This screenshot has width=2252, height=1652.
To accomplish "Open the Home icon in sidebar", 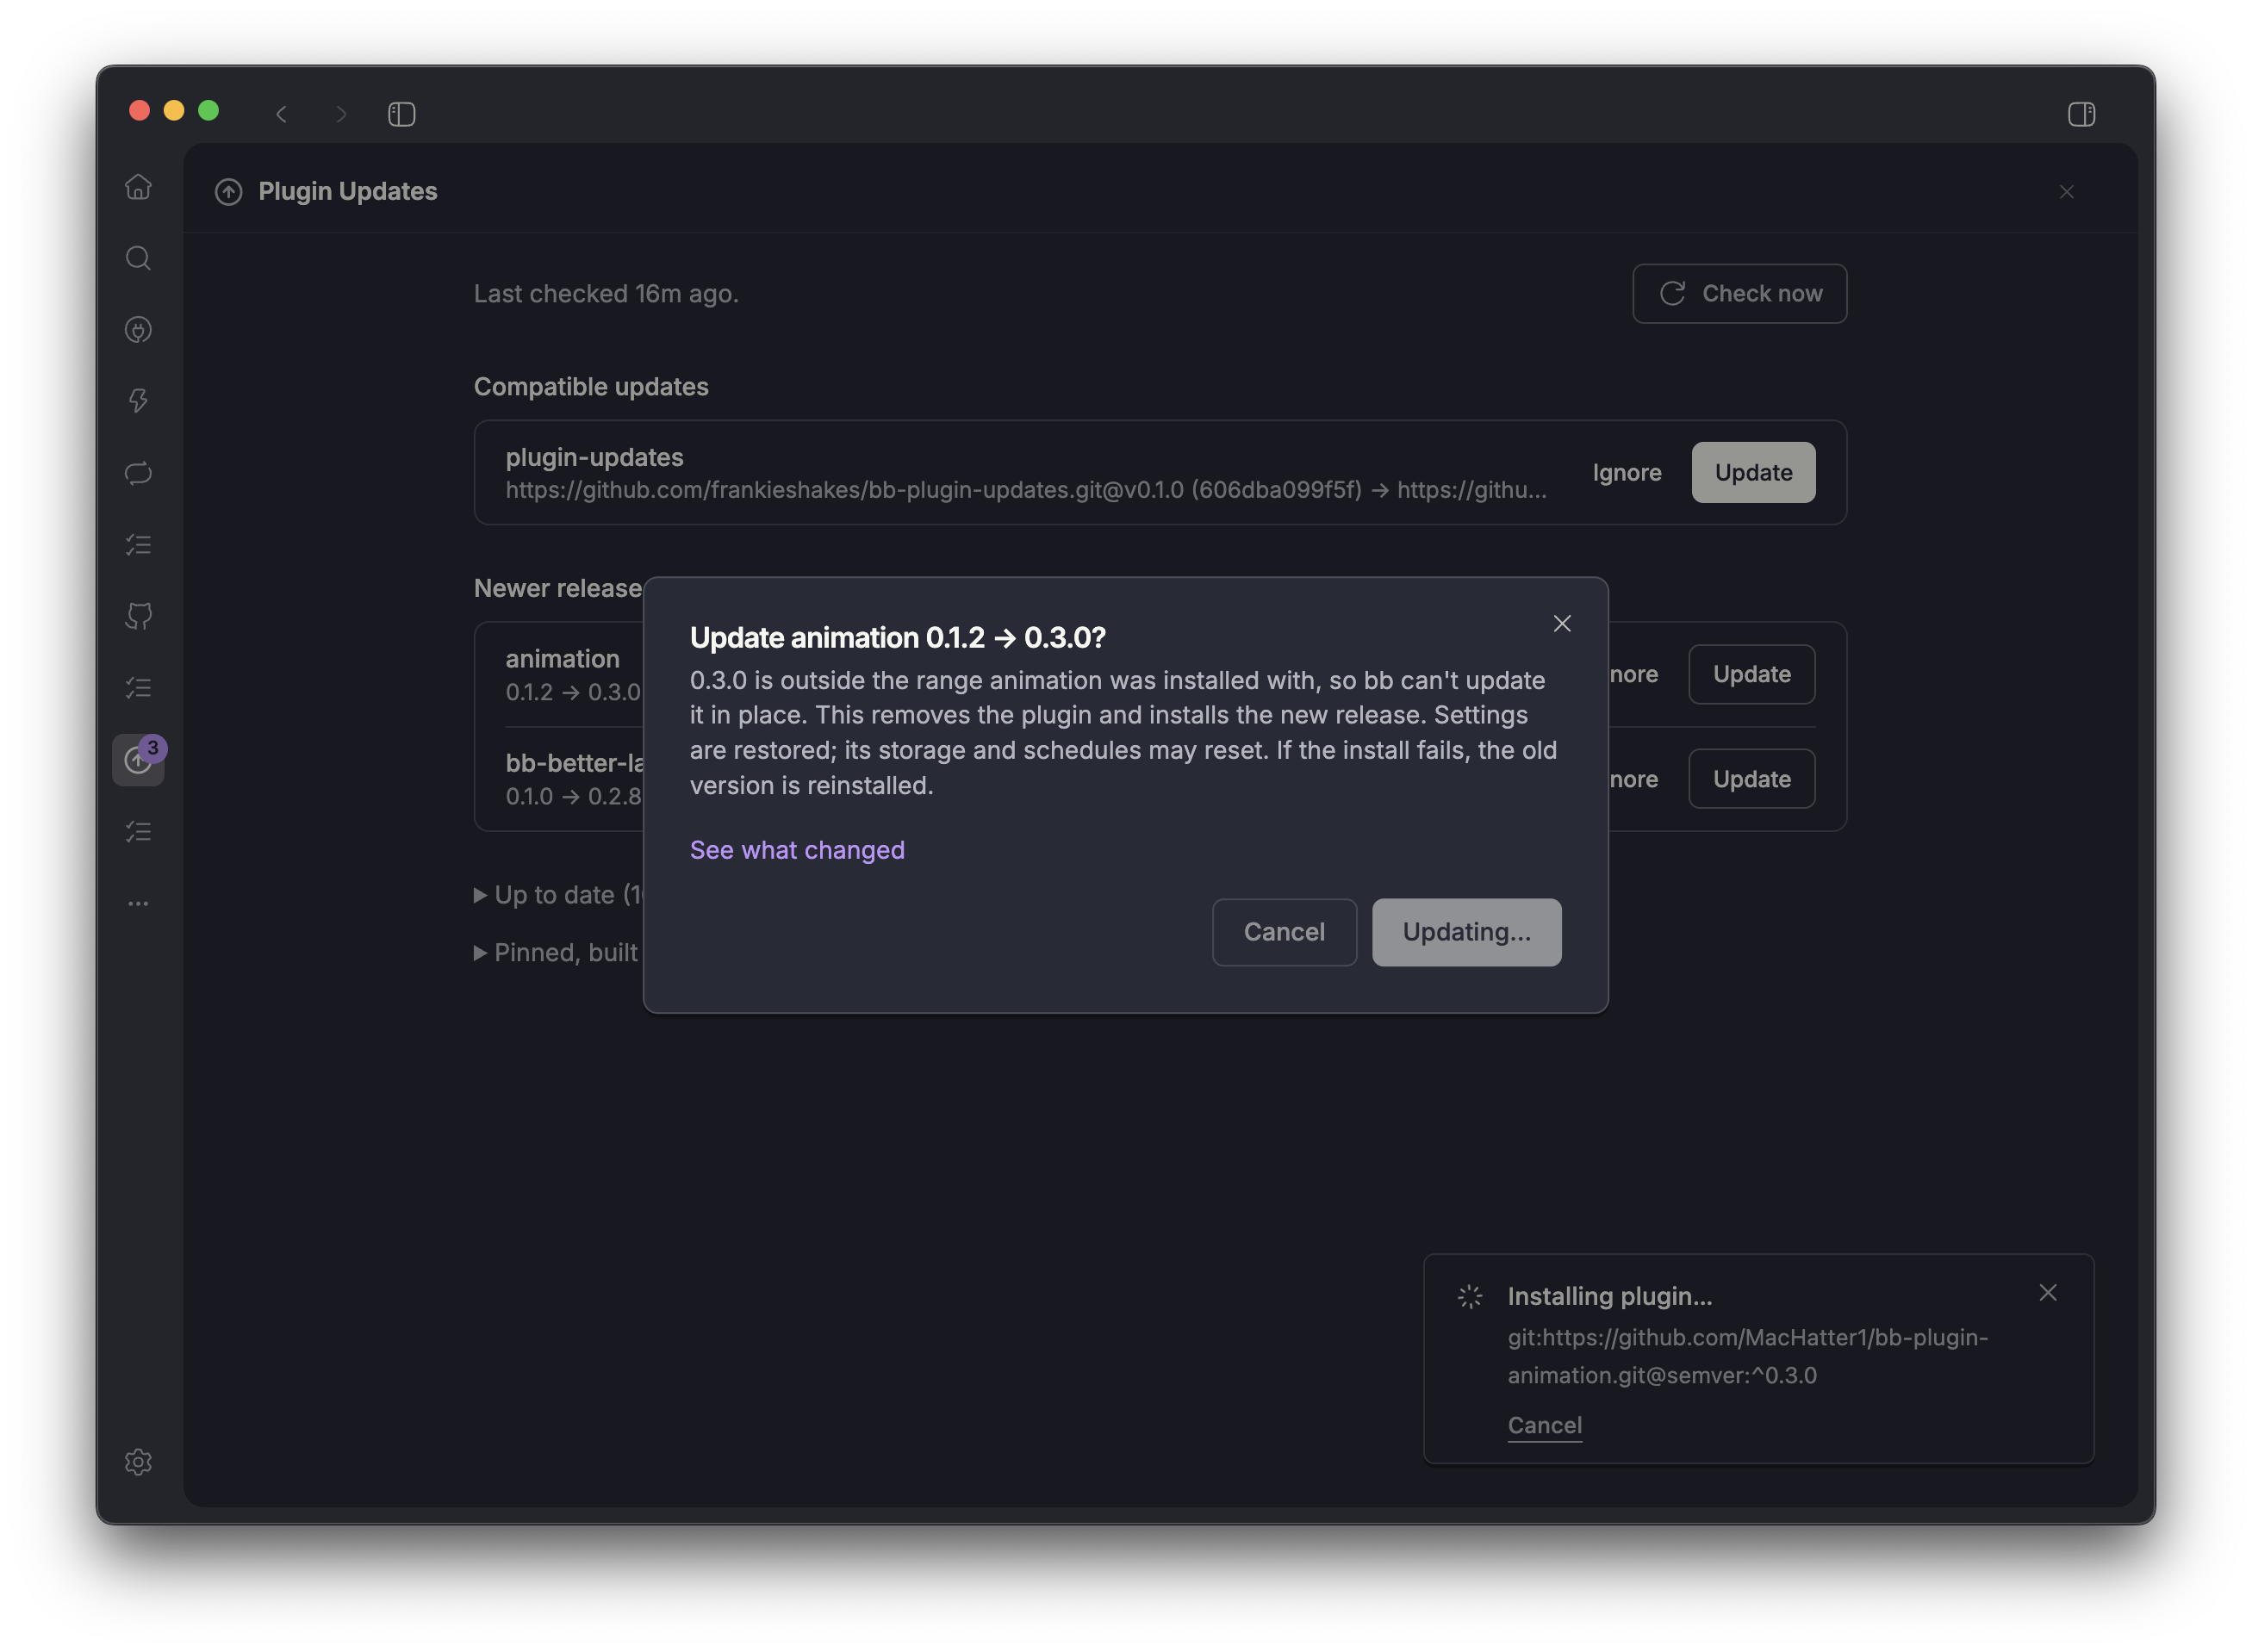I will coord(138,187).
